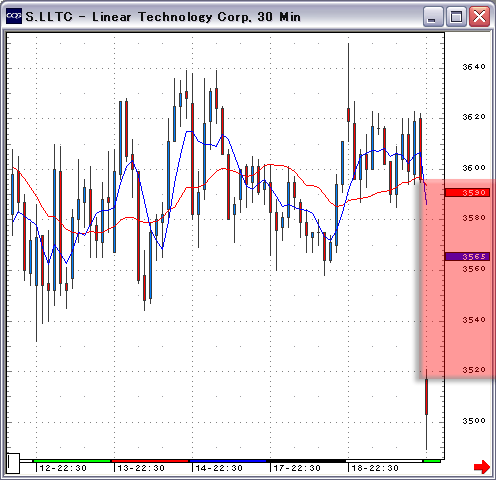Click the 3600 price axis label
This screenshot has height=480, width=496.
tap(474, 168)
